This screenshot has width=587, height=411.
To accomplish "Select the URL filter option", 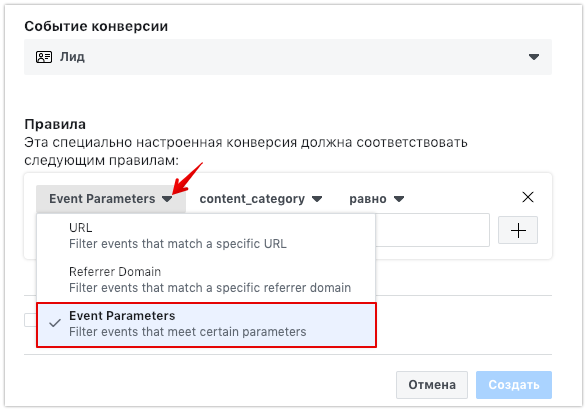I will pos(206,236).
